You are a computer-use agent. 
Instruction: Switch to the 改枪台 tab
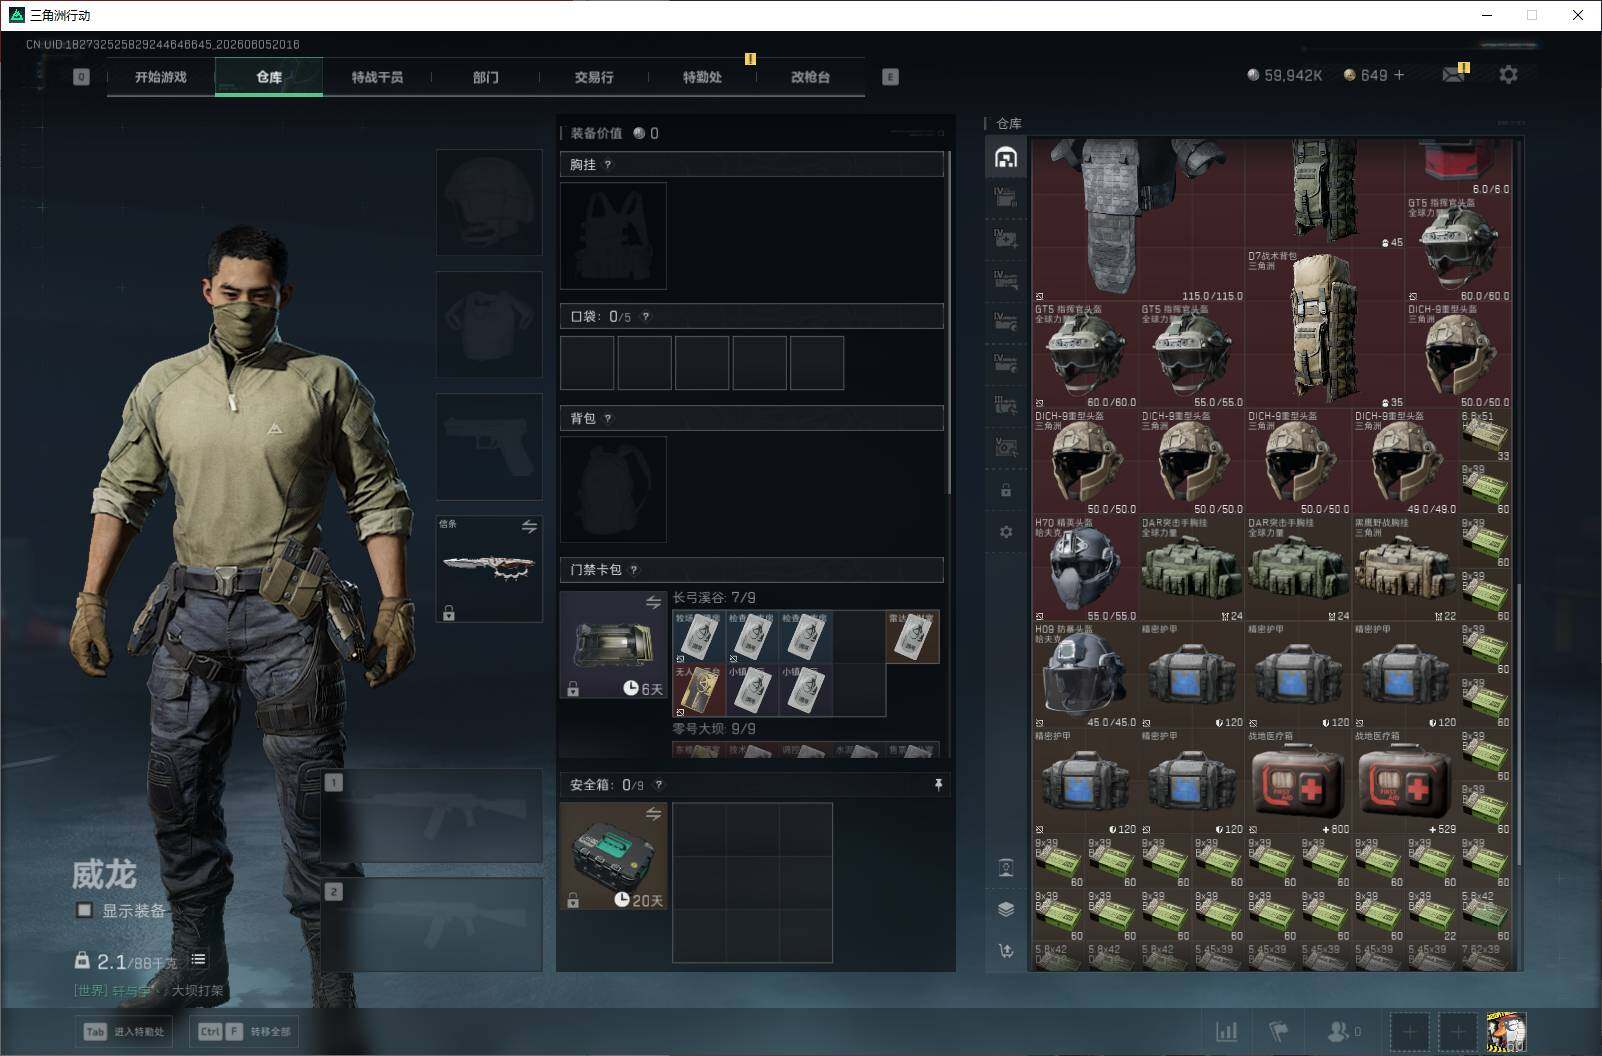[810, 77]
